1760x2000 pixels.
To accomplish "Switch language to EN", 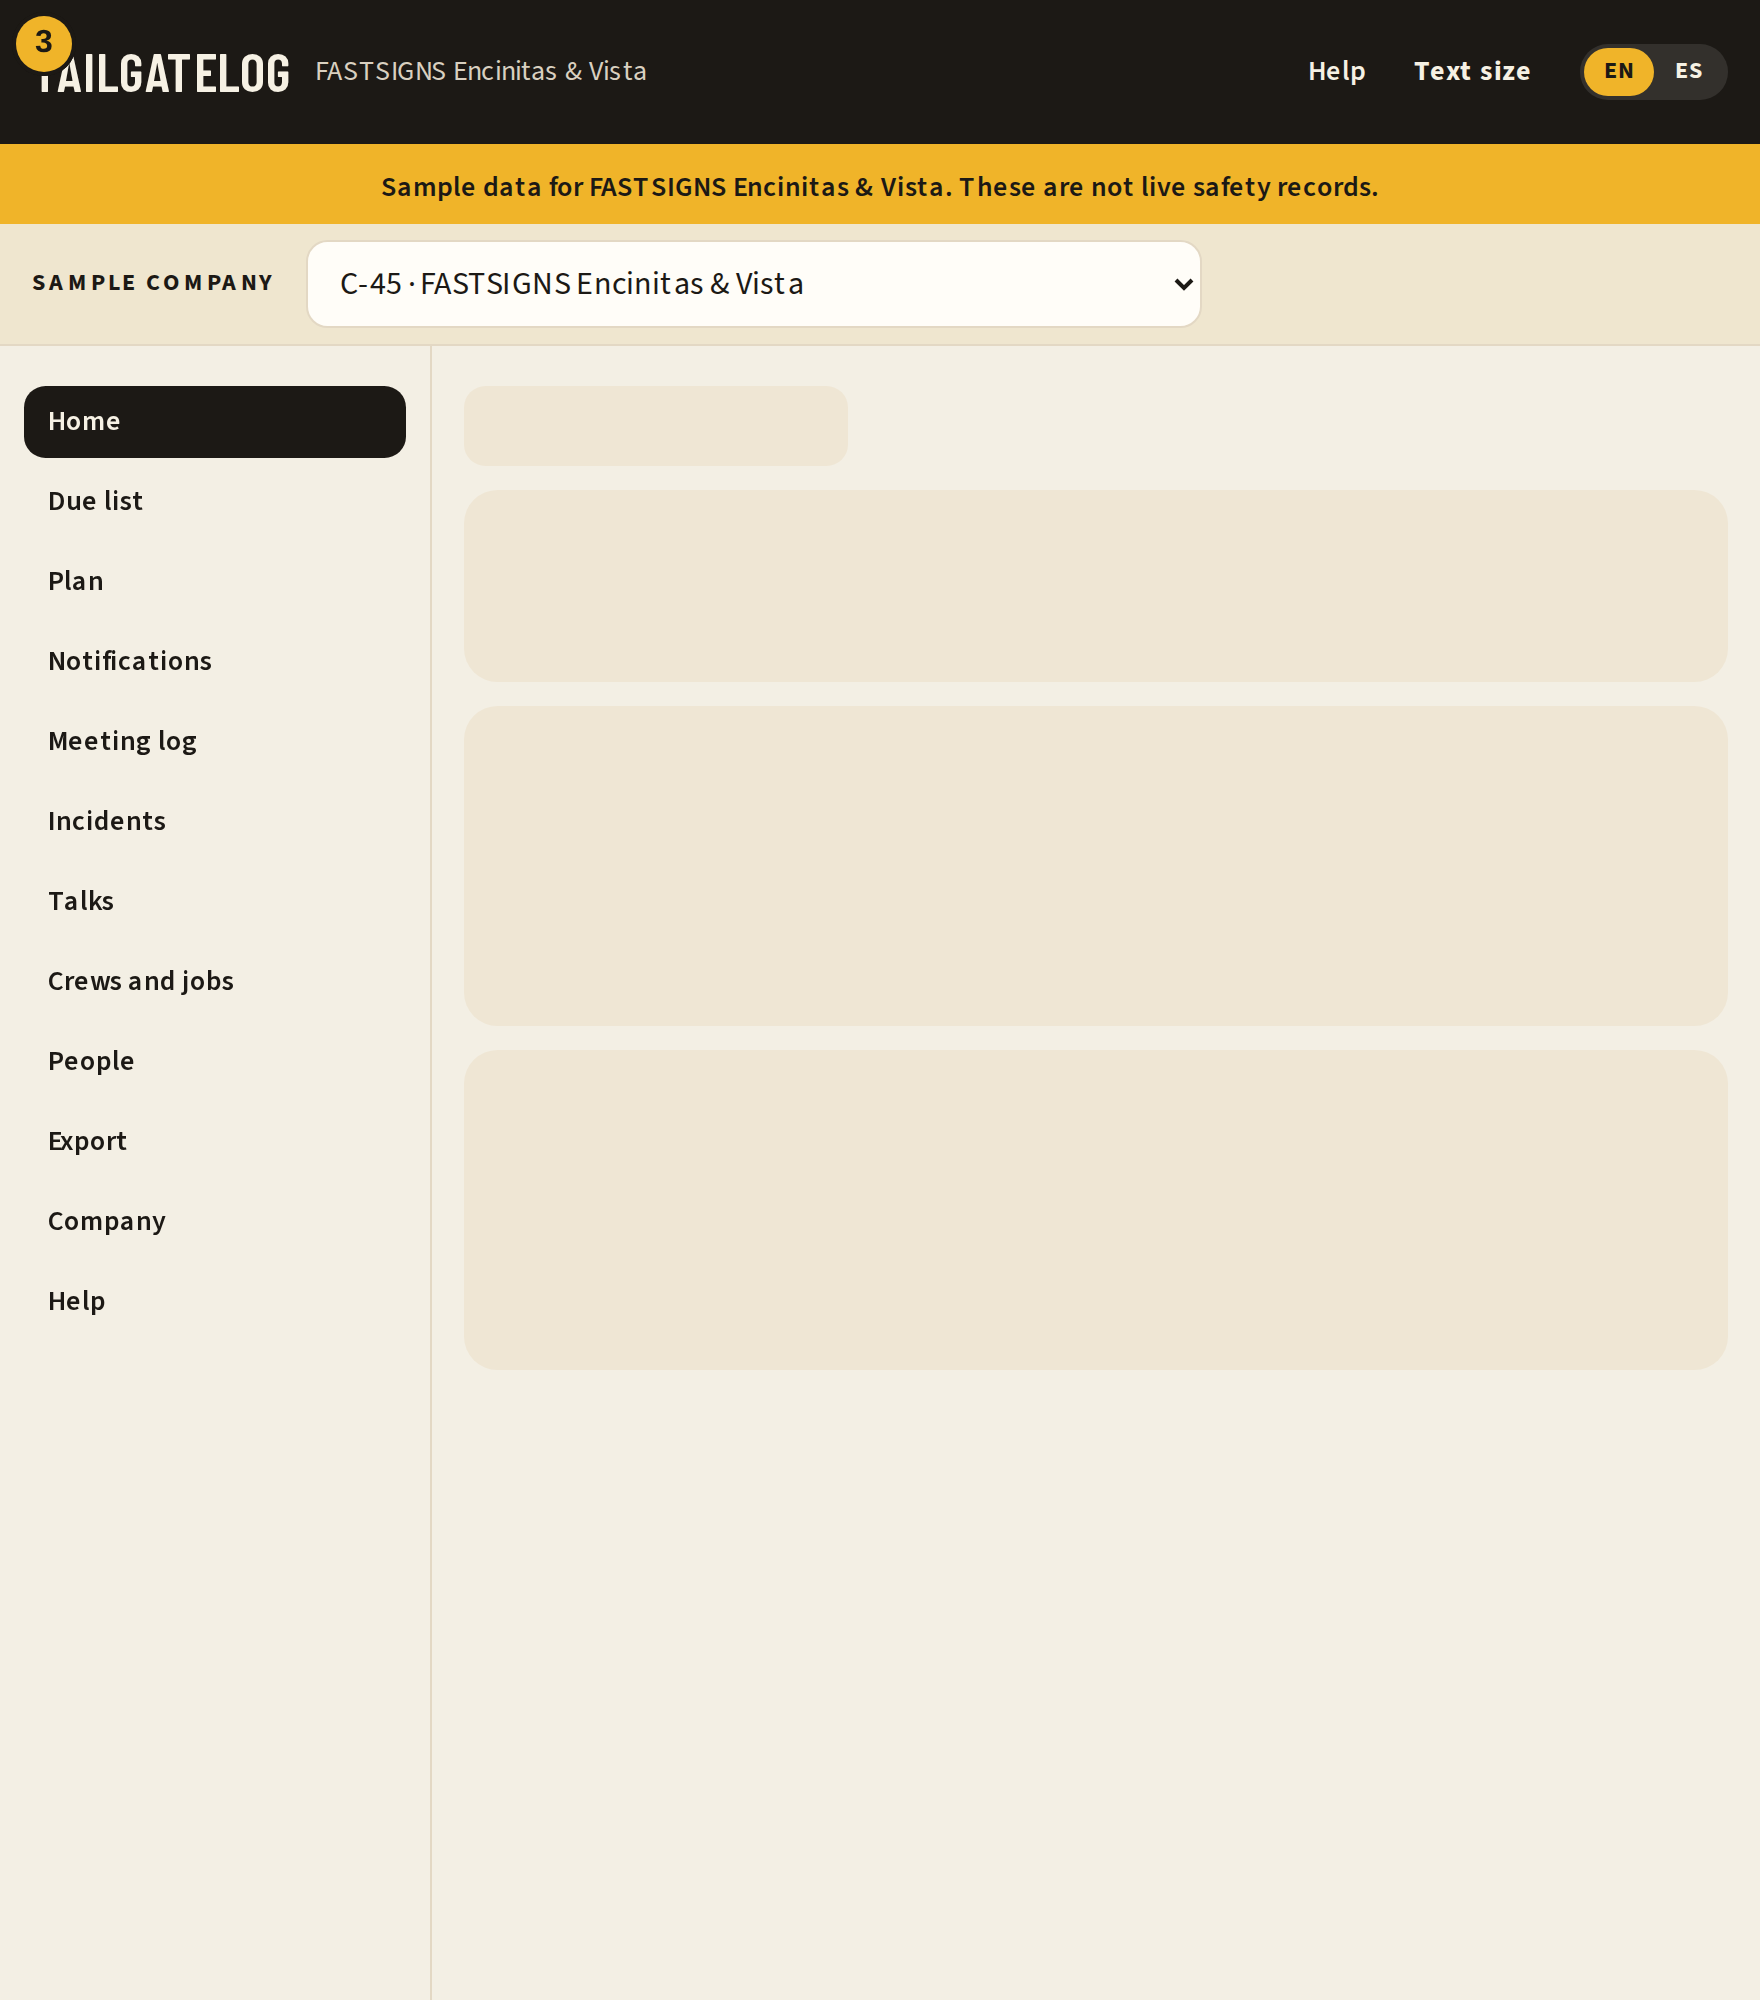I will pos(1618,72).
